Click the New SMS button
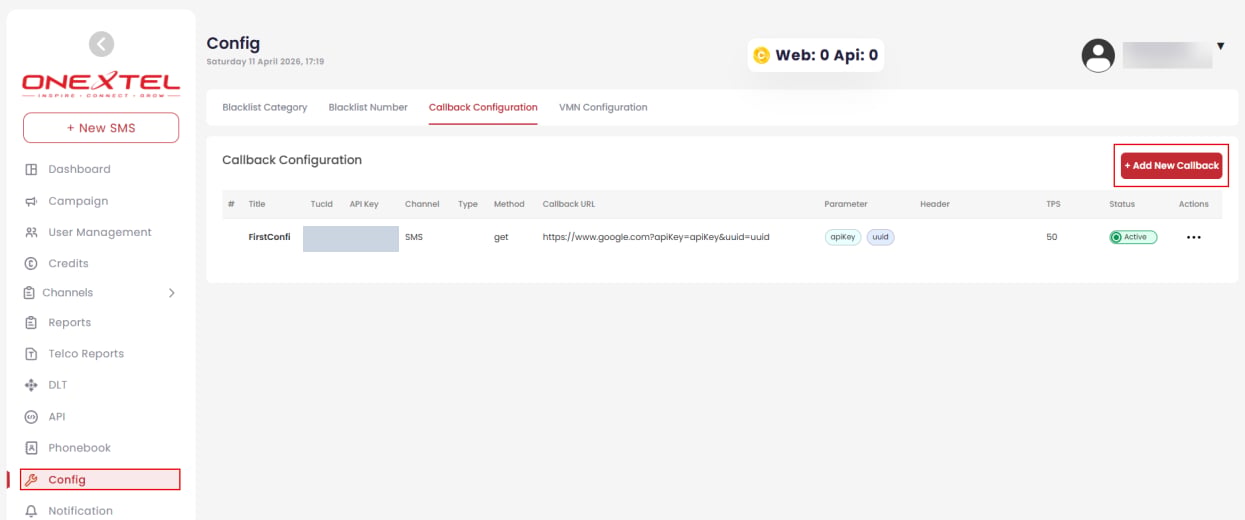This screenshot has height=520, width=1245. (101, 128)
